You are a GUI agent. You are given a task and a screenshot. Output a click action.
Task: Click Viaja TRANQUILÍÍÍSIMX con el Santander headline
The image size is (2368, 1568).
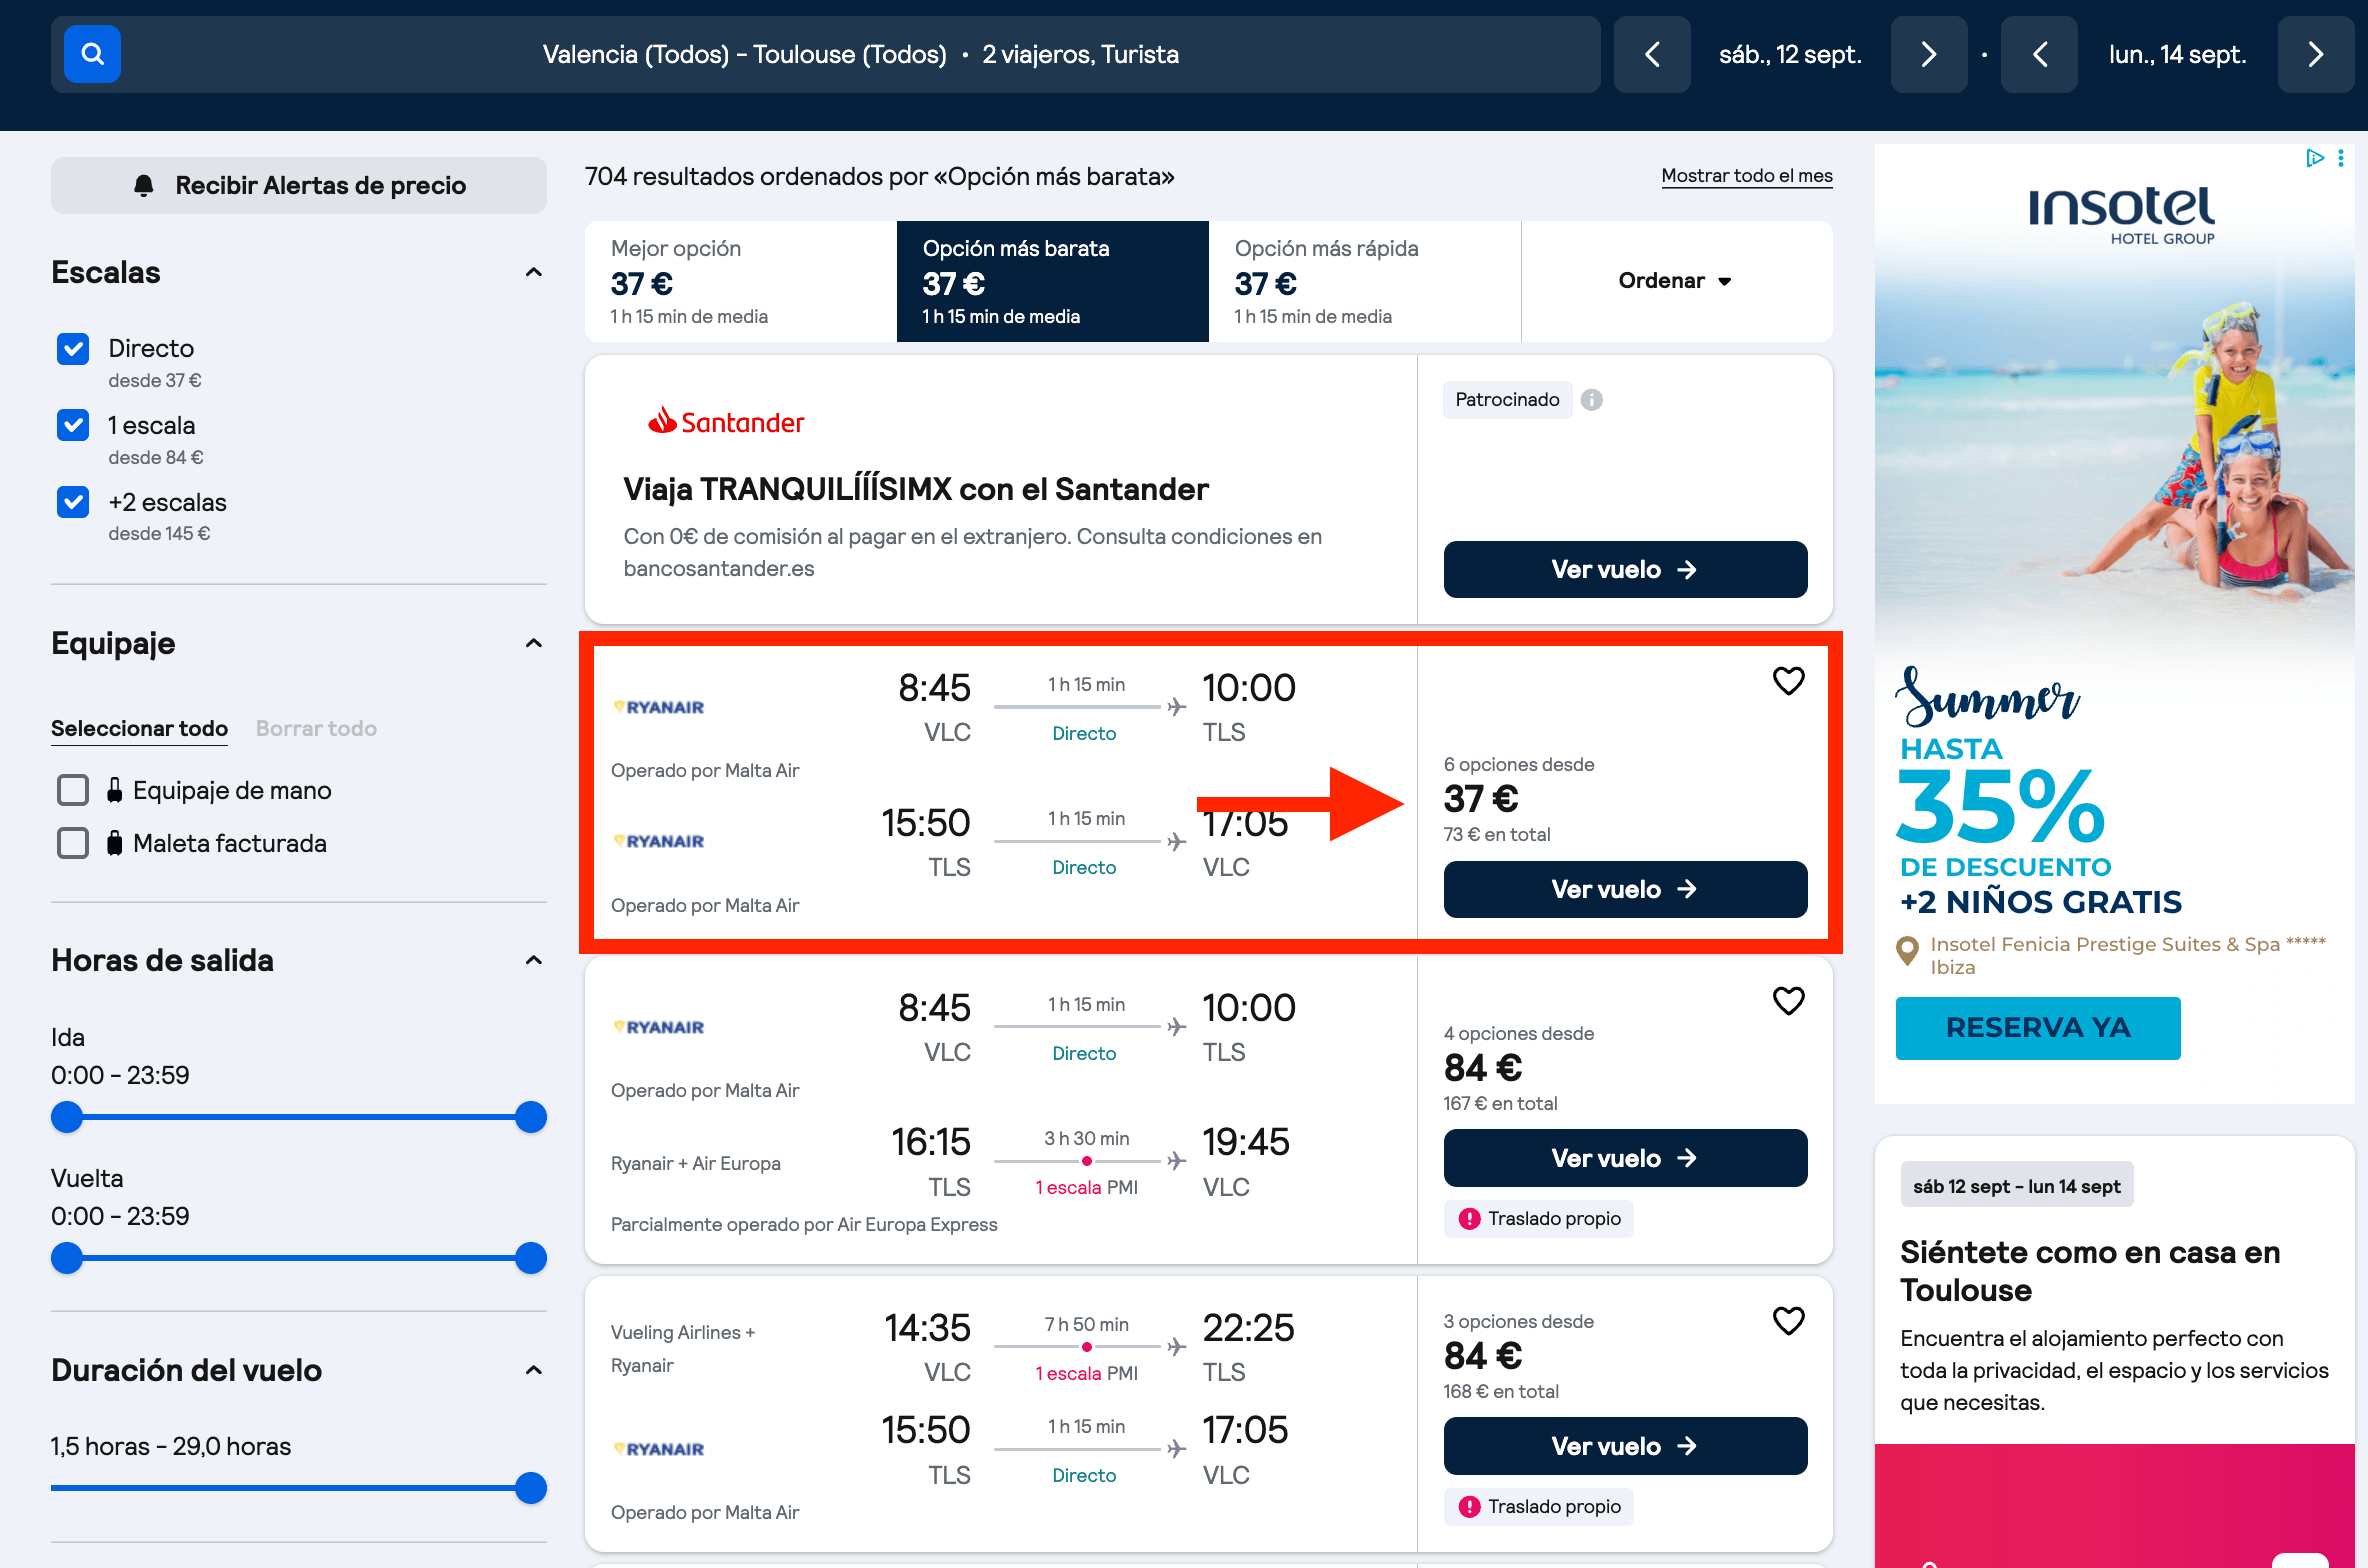[916, 489]
